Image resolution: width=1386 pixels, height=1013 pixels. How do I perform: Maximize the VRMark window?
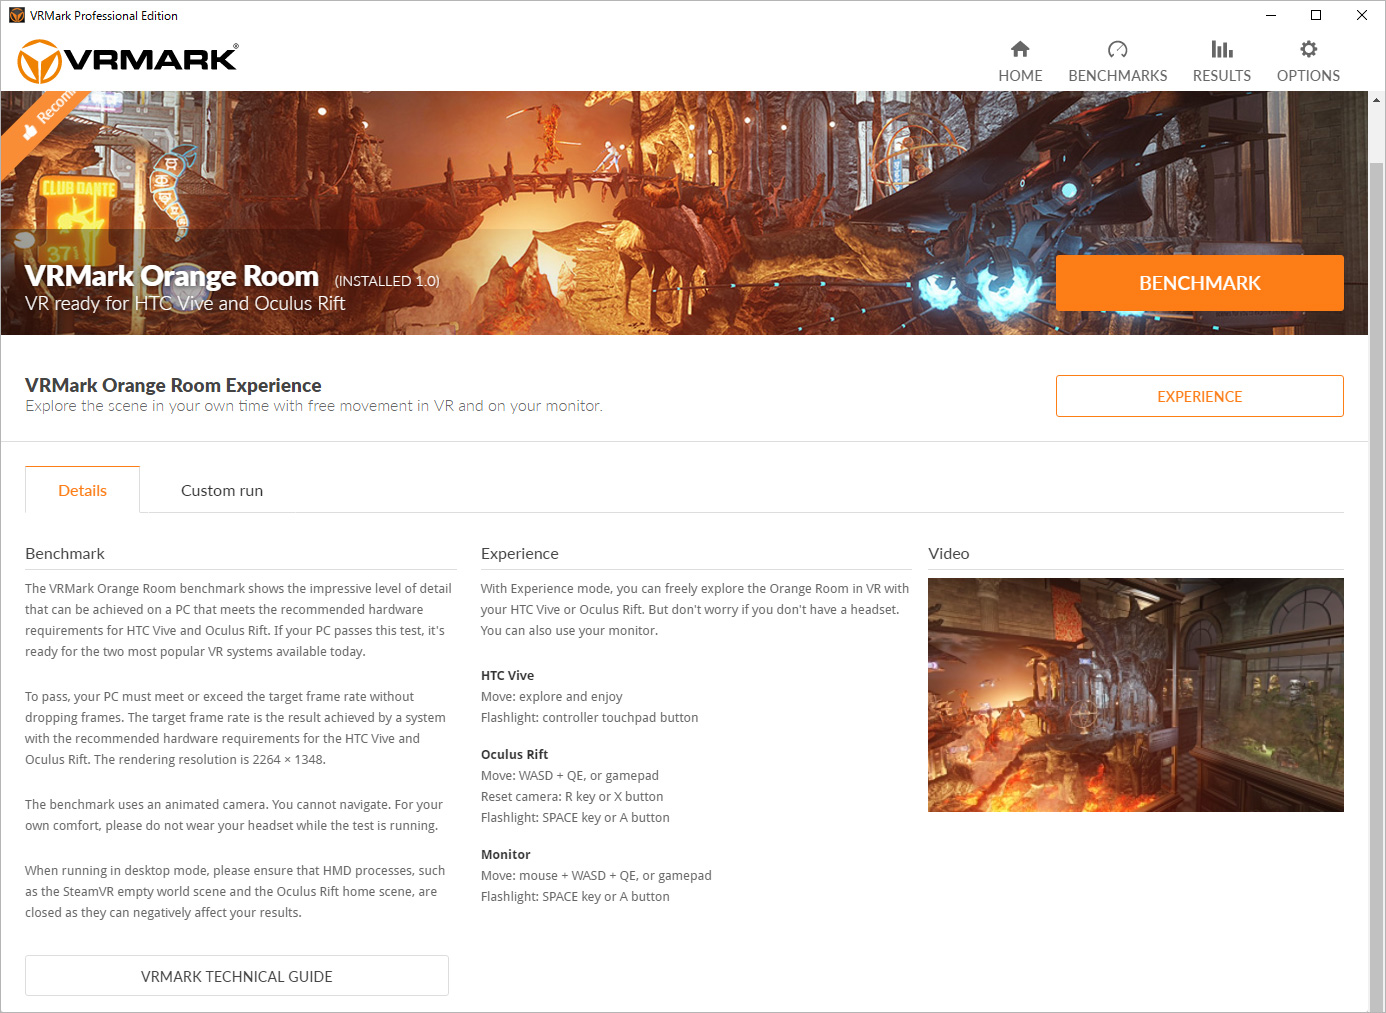pyautogui.click(x=1316, y=15)
